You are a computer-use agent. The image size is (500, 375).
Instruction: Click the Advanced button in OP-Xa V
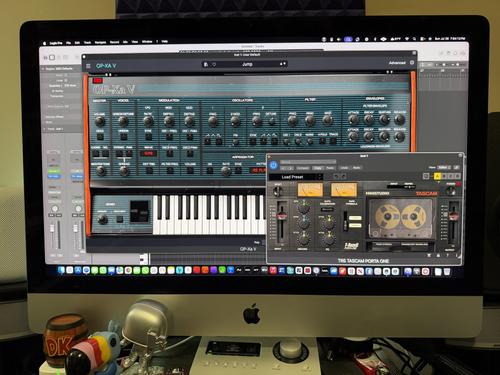[x=397, y=63]
